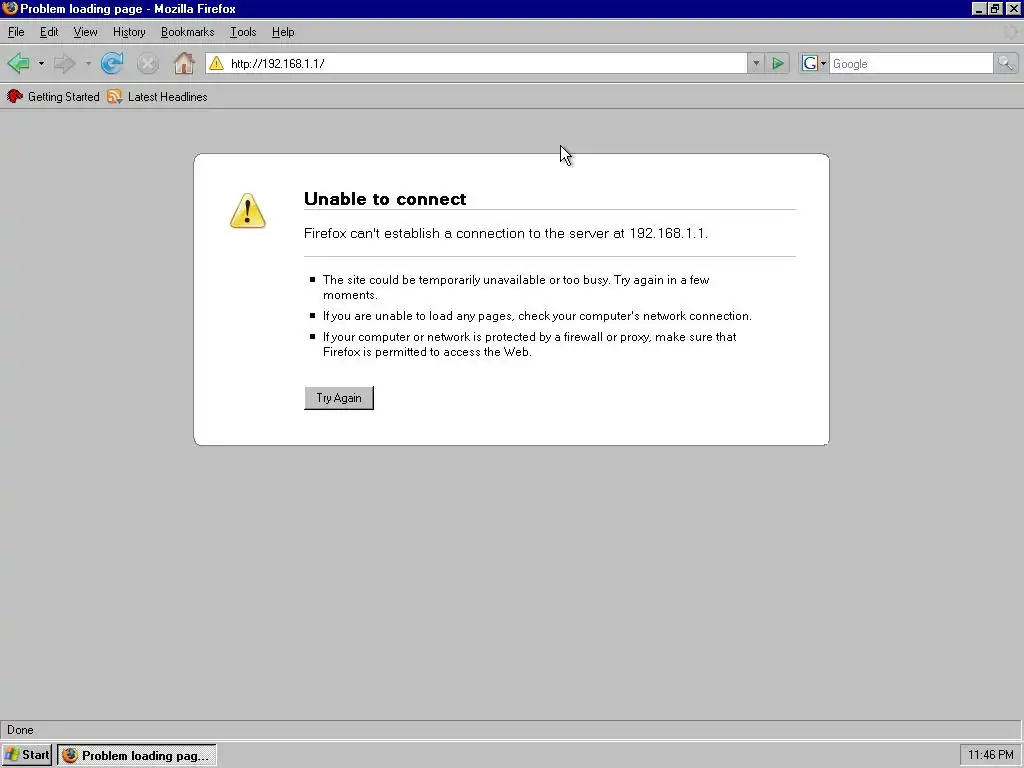The width and height of the screenshot is (1024, 768).
Task: Click the Unable to connect heading
Action: 385,199
